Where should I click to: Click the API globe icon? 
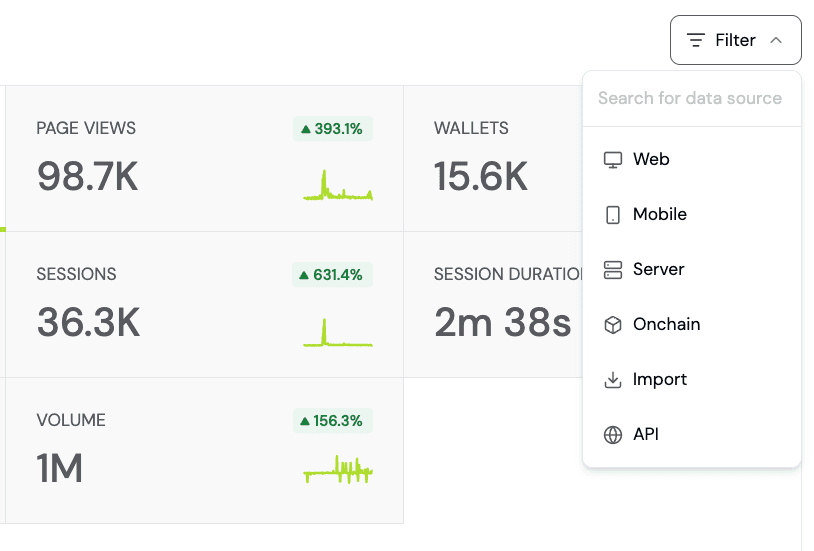tap(613, 435)
